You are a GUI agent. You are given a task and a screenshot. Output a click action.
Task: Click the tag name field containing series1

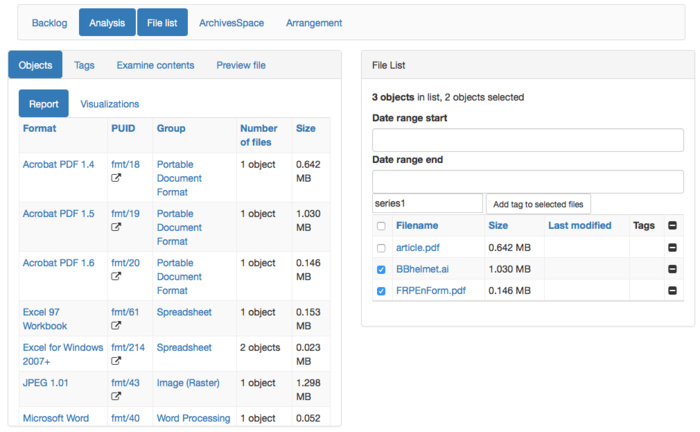point(427,203)
